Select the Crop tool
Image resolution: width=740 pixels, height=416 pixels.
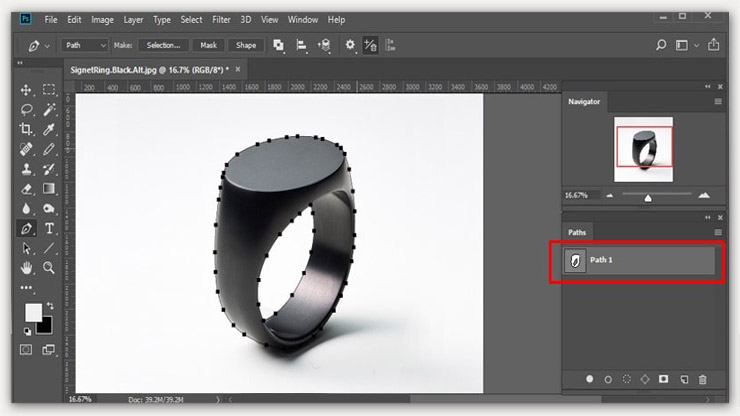click(x=27, y=129)
